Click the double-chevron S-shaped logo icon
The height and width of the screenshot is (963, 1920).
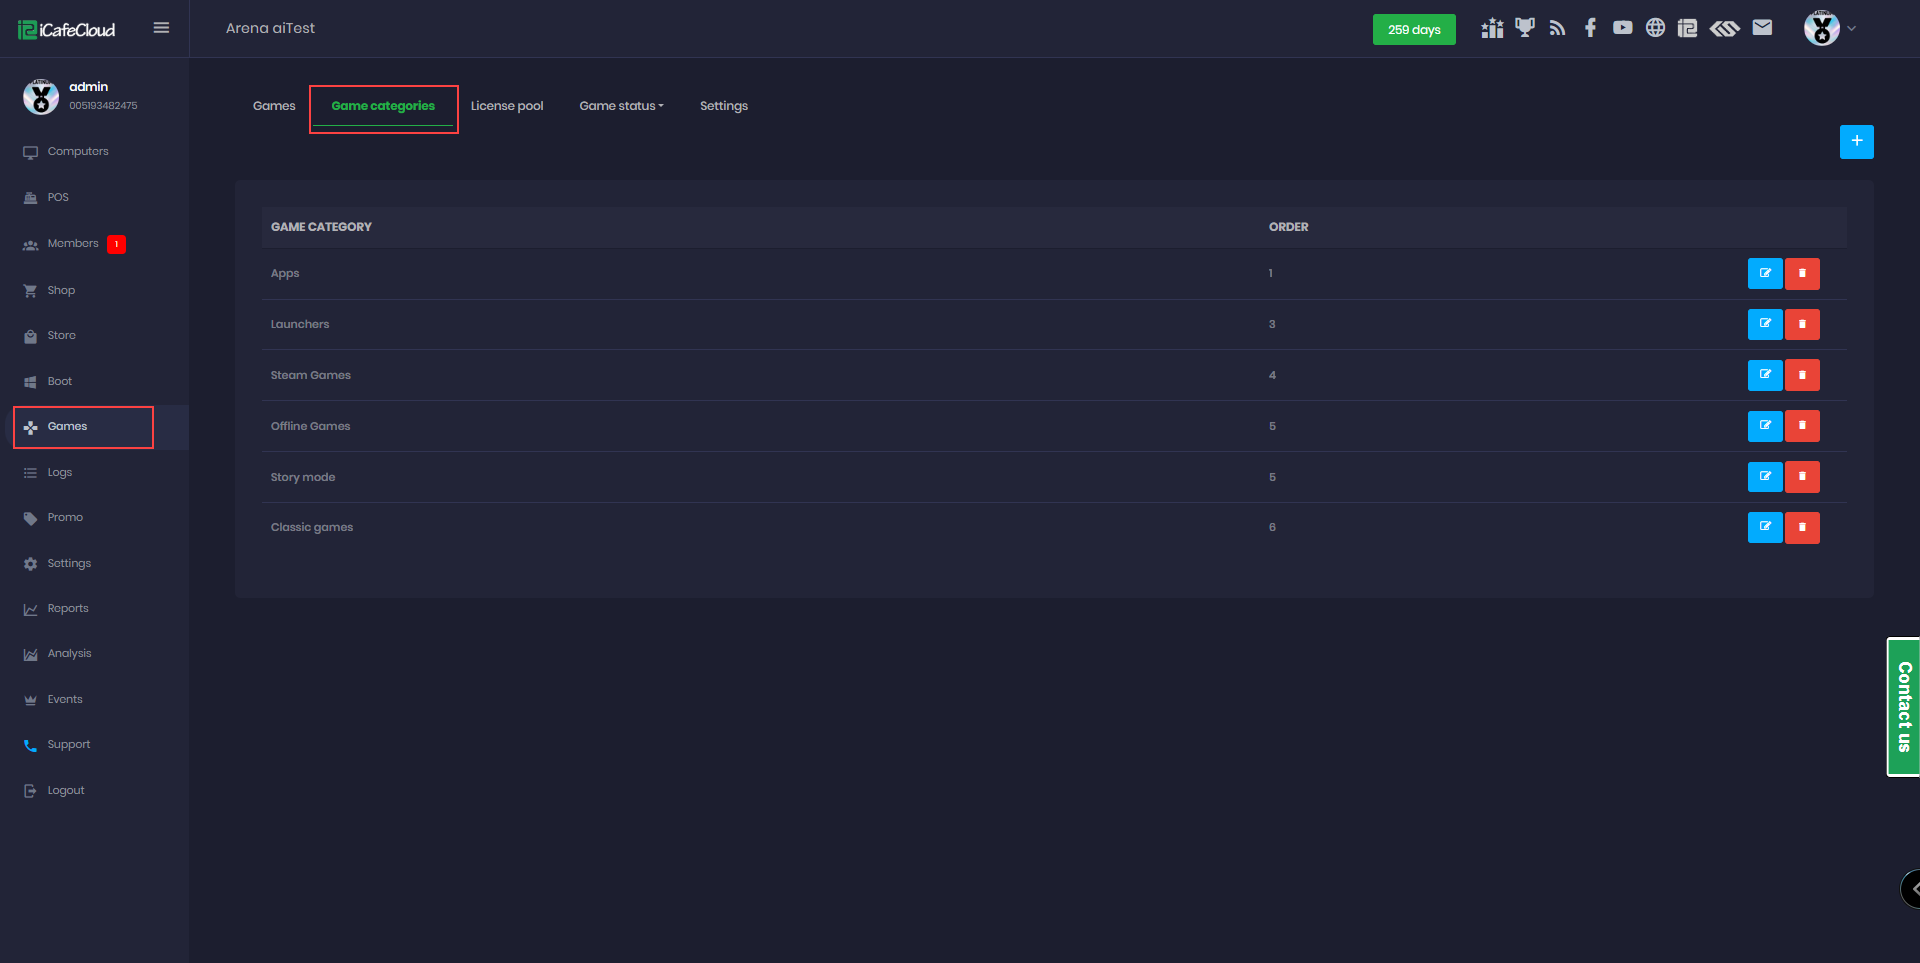[1725, 28]
